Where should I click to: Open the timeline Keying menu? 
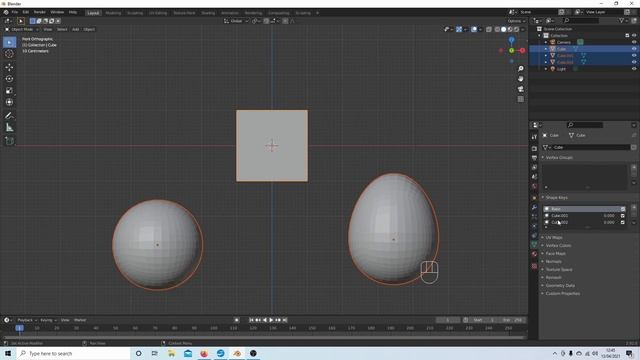(48, 320)
